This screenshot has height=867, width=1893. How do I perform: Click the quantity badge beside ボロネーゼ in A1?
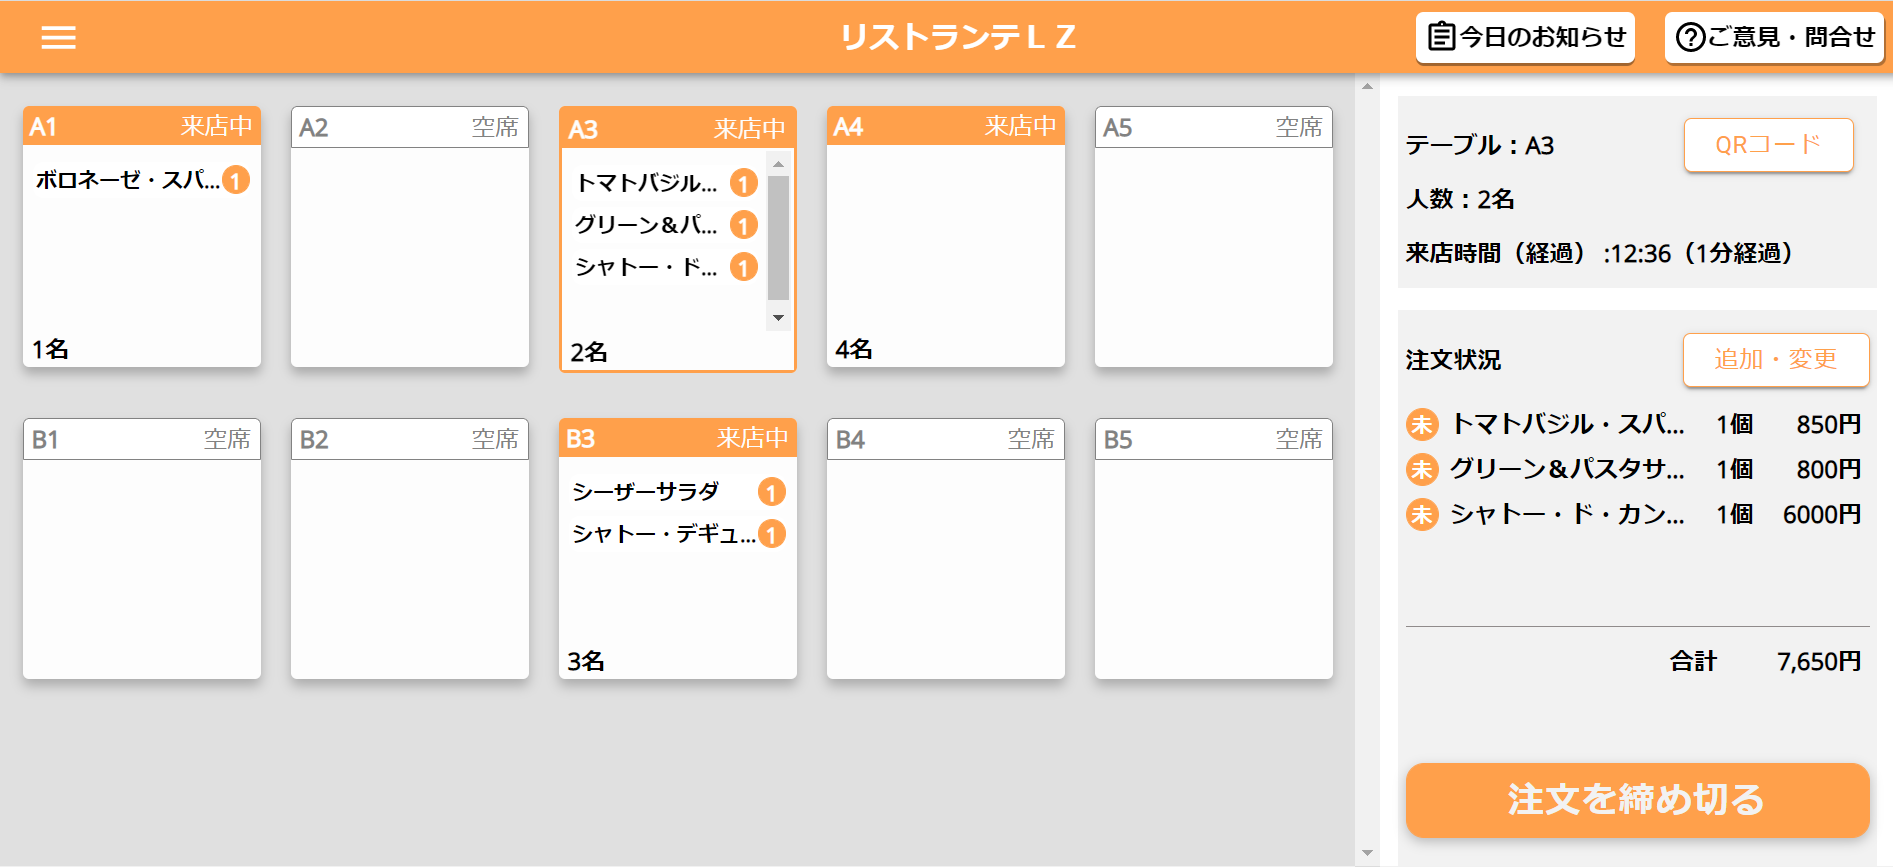tap(236, 180)
